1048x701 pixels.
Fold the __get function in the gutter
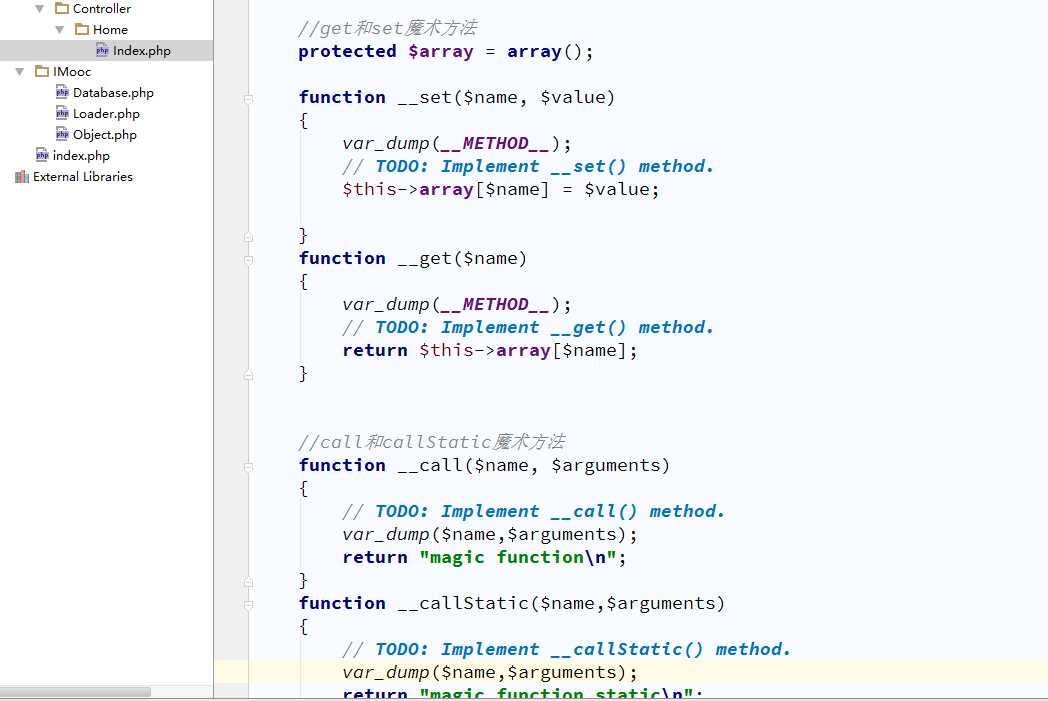tap(249, 261)
